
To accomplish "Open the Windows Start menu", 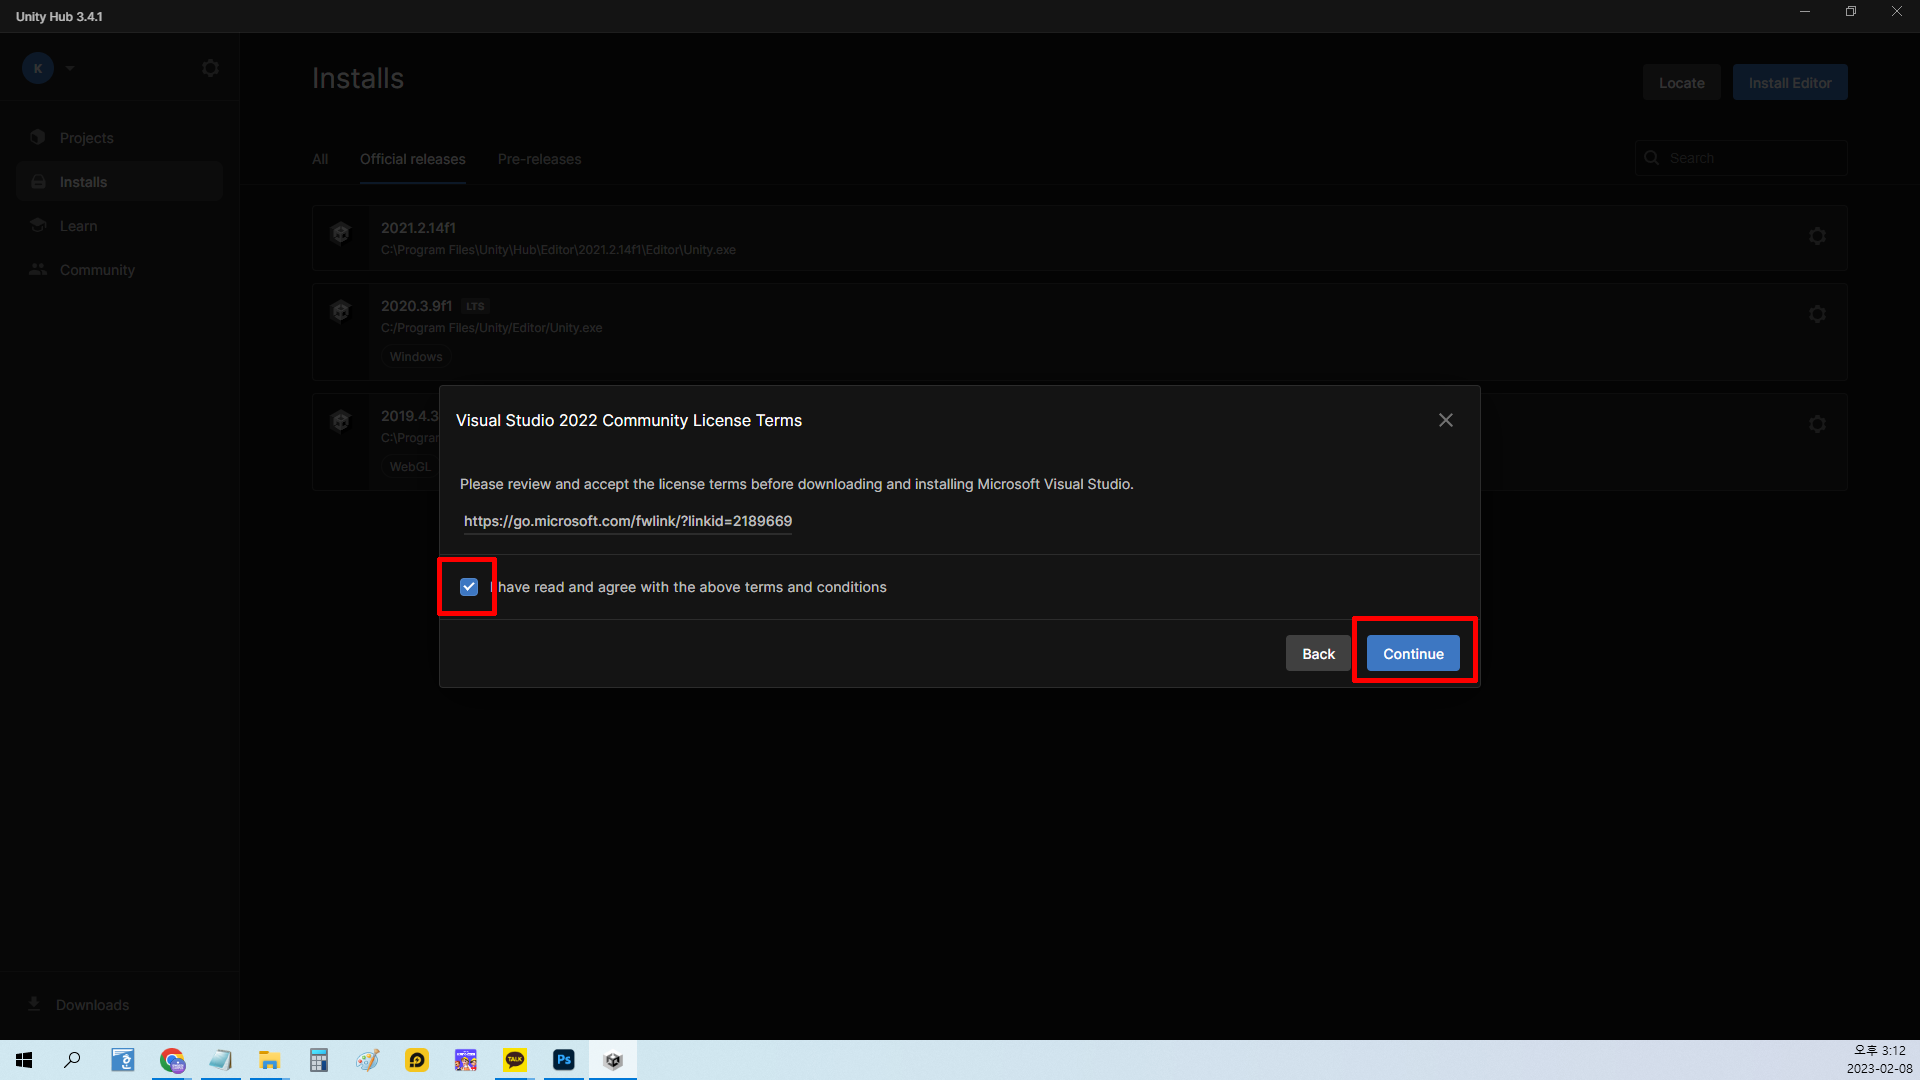I will point(24,1060).
